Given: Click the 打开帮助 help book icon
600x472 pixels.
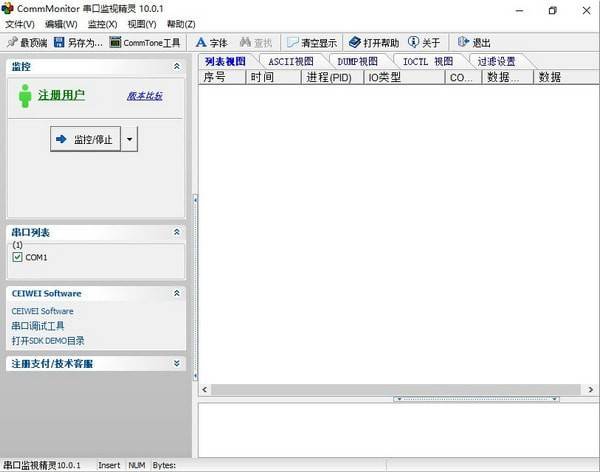Looking at the screenshot, I should (355, 43).
